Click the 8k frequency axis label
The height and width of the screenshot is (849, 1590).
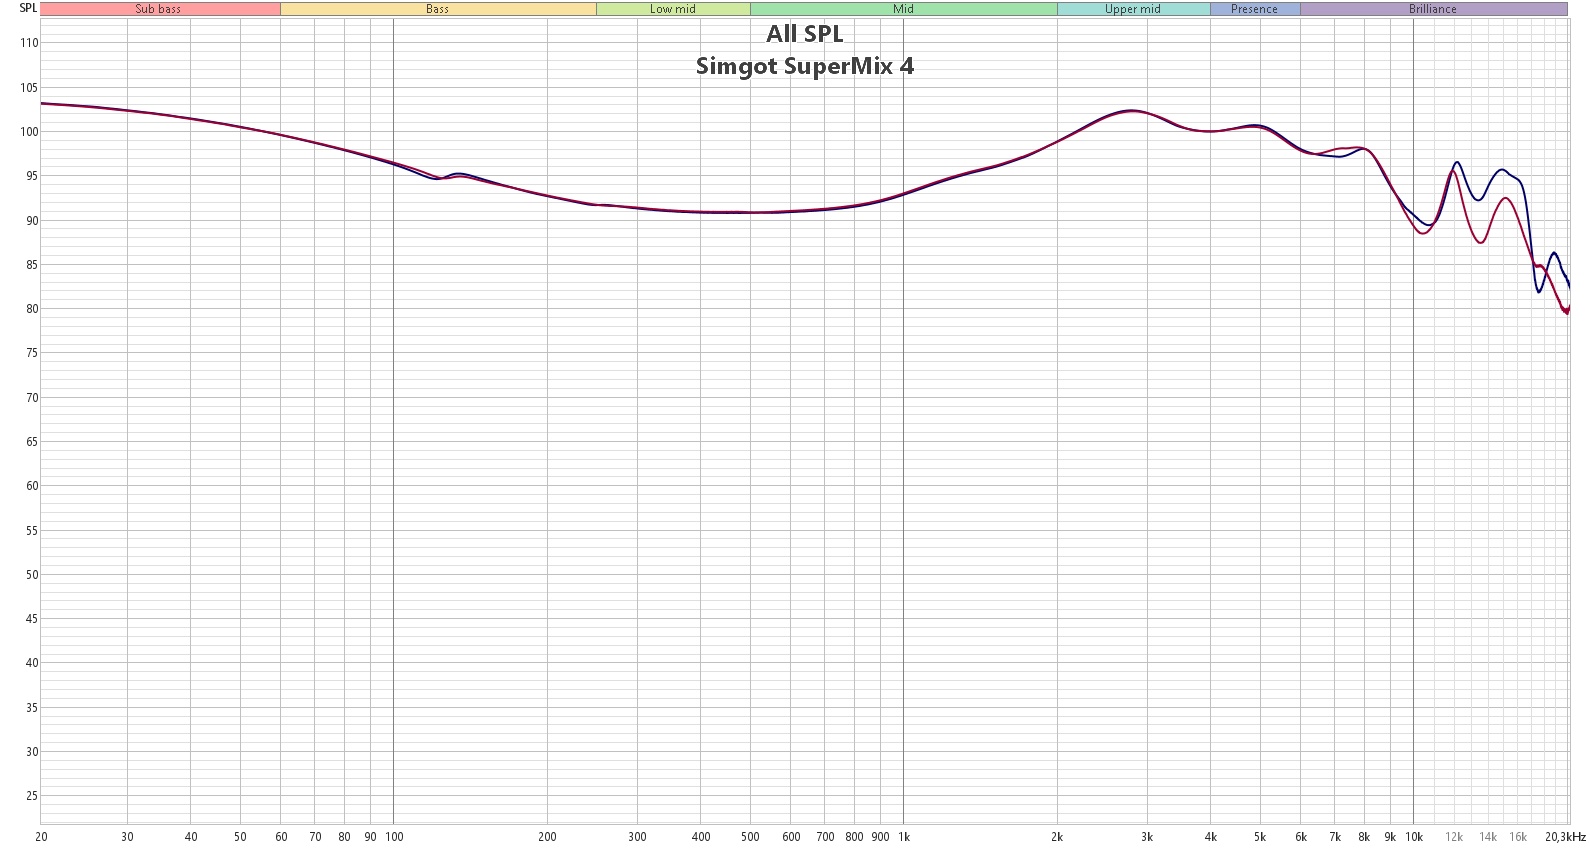(x=1364, y=837)
